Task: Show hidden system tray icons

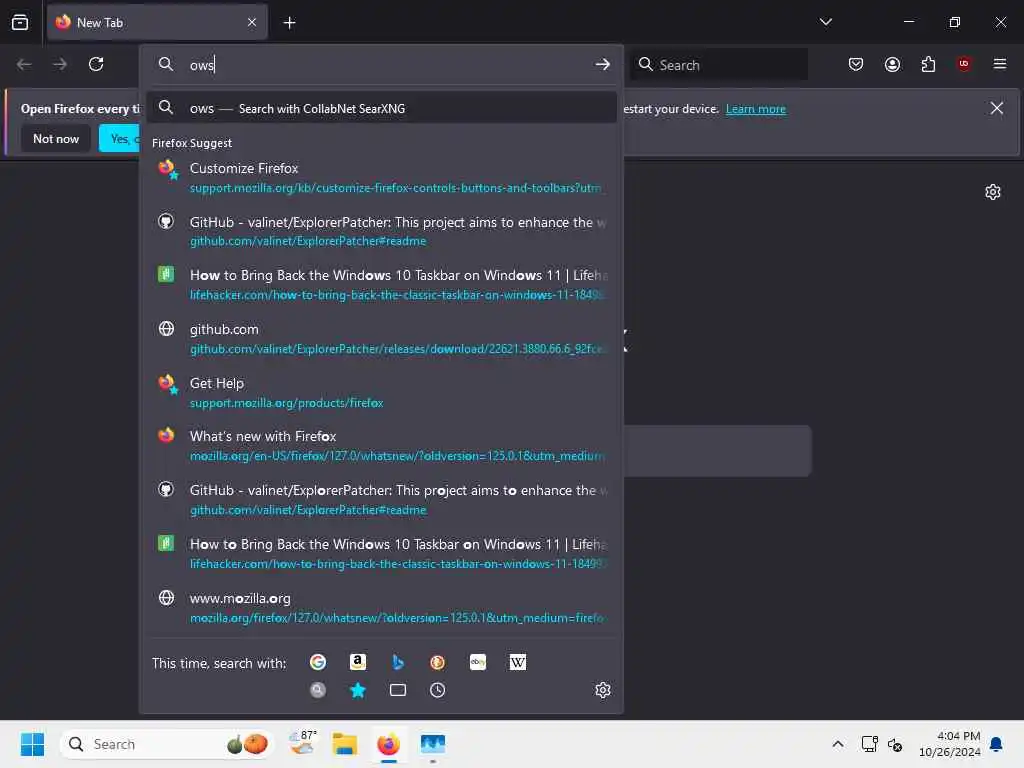Action: coord(837,744)
